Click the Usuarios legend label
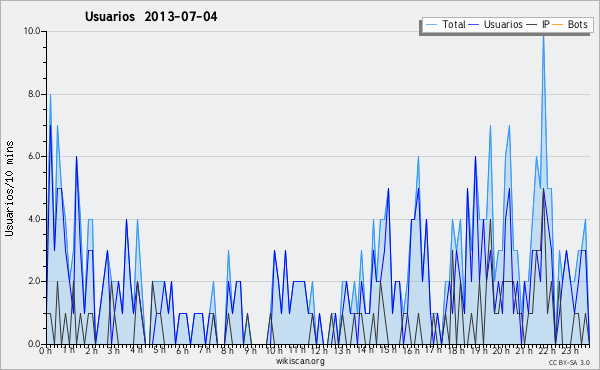This screenshot has width=600, height=370. pyautogui.click(x=503, y=24)
